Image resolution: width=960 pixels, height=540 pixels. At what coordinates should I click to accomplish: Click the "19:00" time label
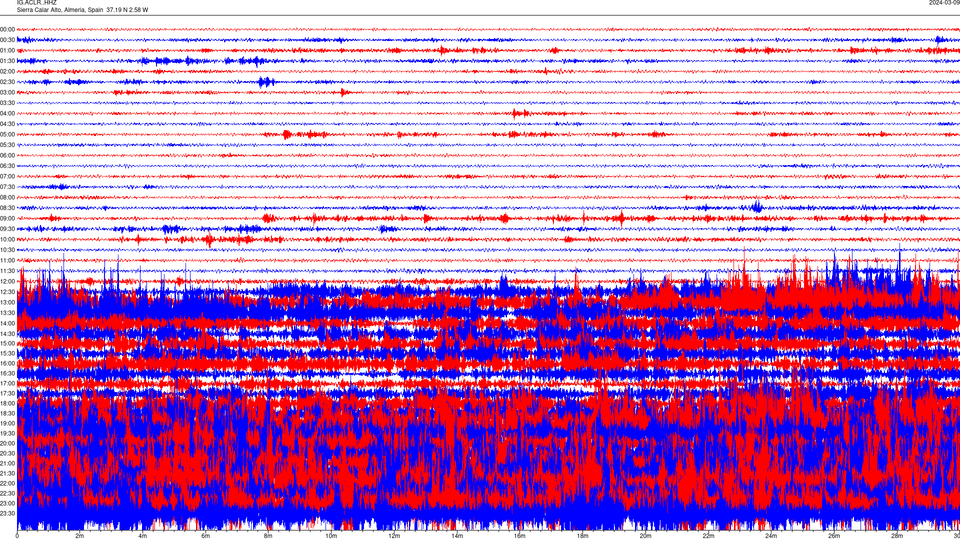click(x=7, y=423)
